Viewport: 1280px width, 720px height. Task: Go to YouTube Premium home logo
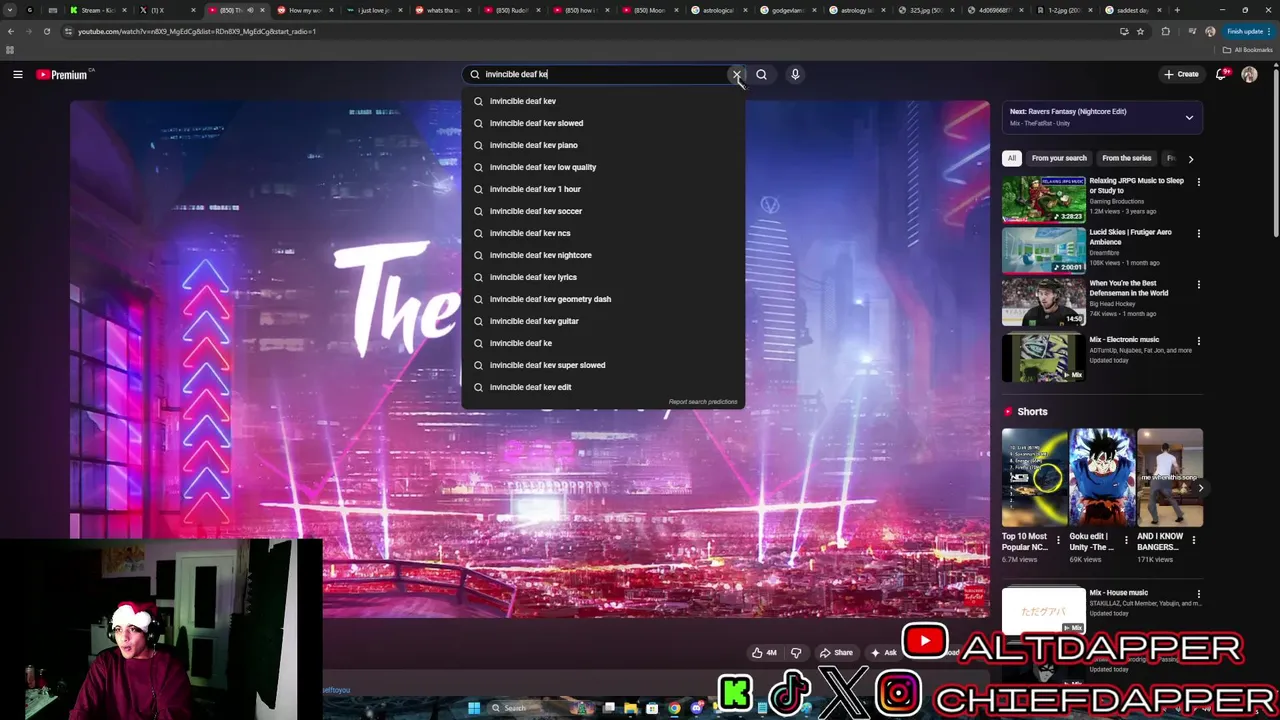click(x=62, y=74)
